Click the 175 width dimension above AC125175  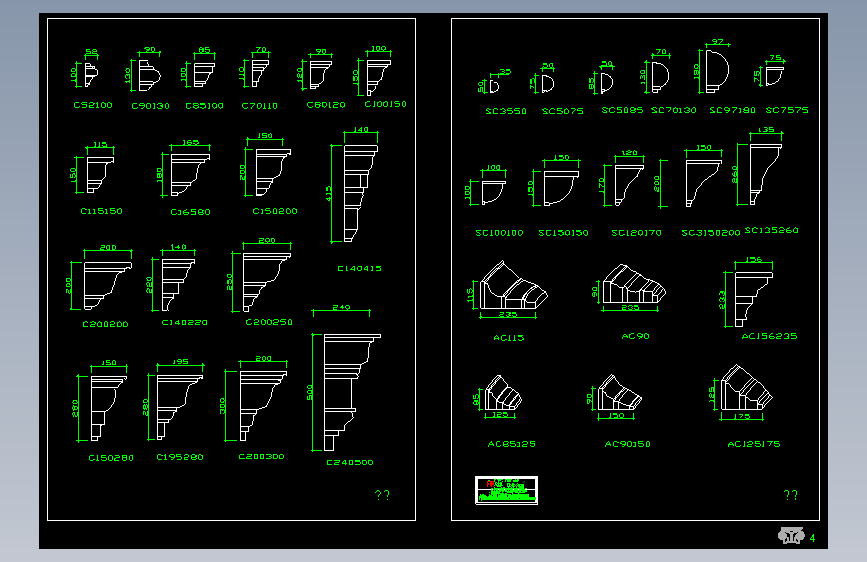741,417
